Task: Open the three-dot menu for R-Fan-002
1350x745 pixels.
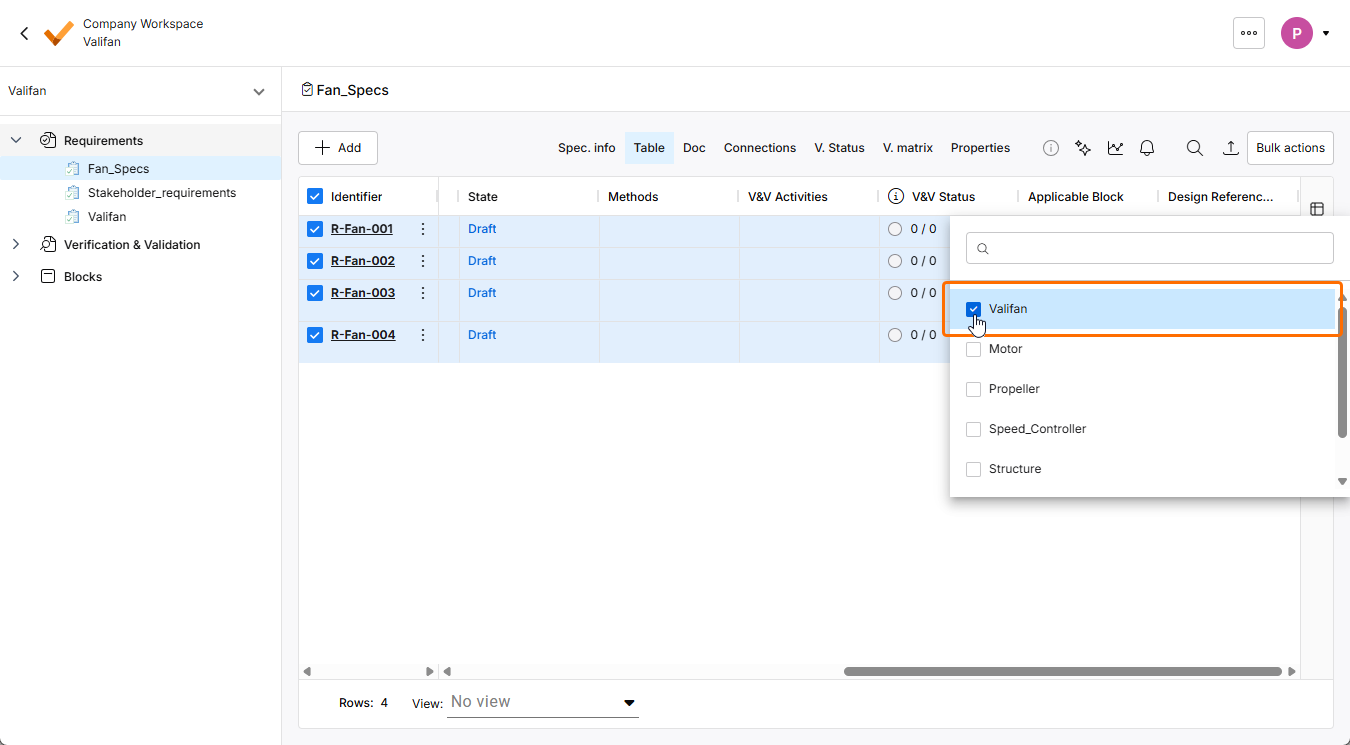Action: (x=423, y=261)
